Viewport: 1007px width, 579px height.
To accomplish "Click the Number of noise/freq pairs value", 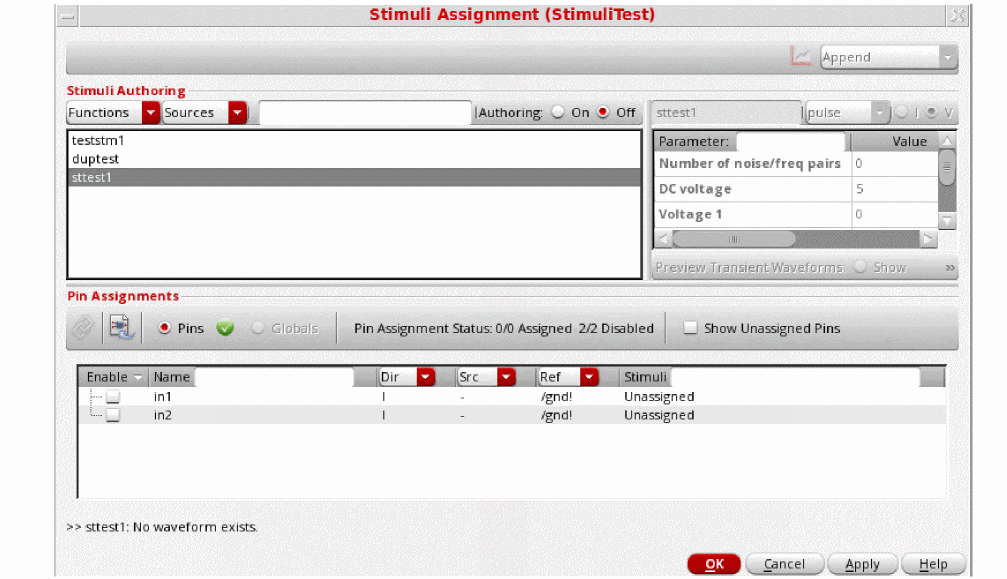I will (895, 164).
